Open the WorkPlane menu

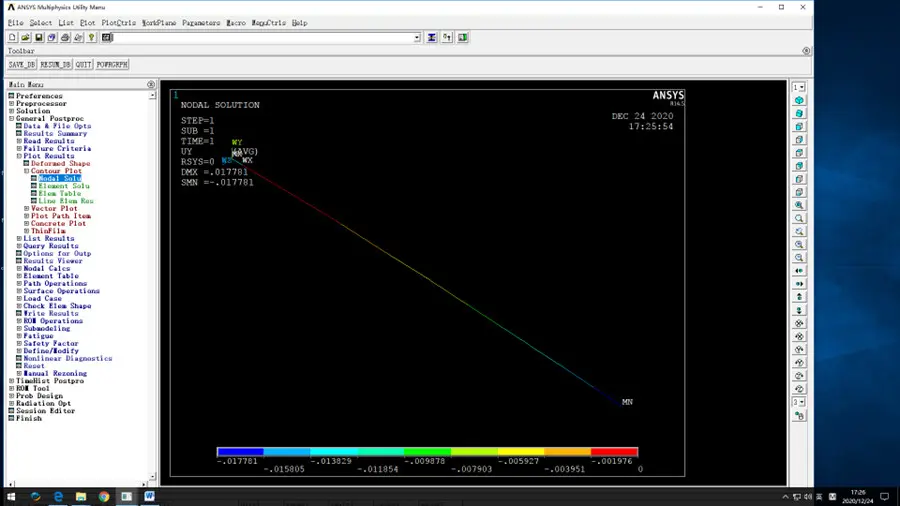coord(159,23)
